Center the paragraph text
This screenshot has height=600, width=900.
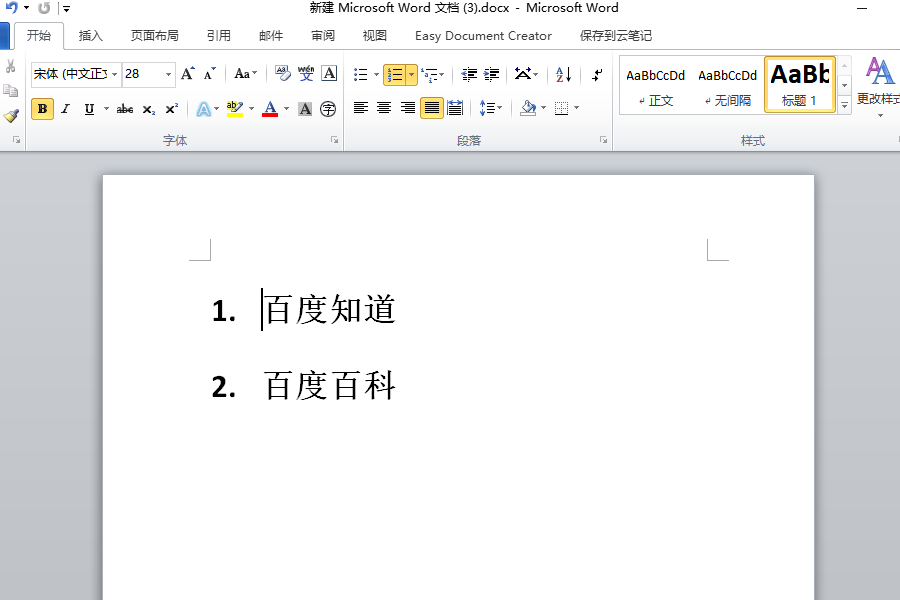click(x=384, y=107)
